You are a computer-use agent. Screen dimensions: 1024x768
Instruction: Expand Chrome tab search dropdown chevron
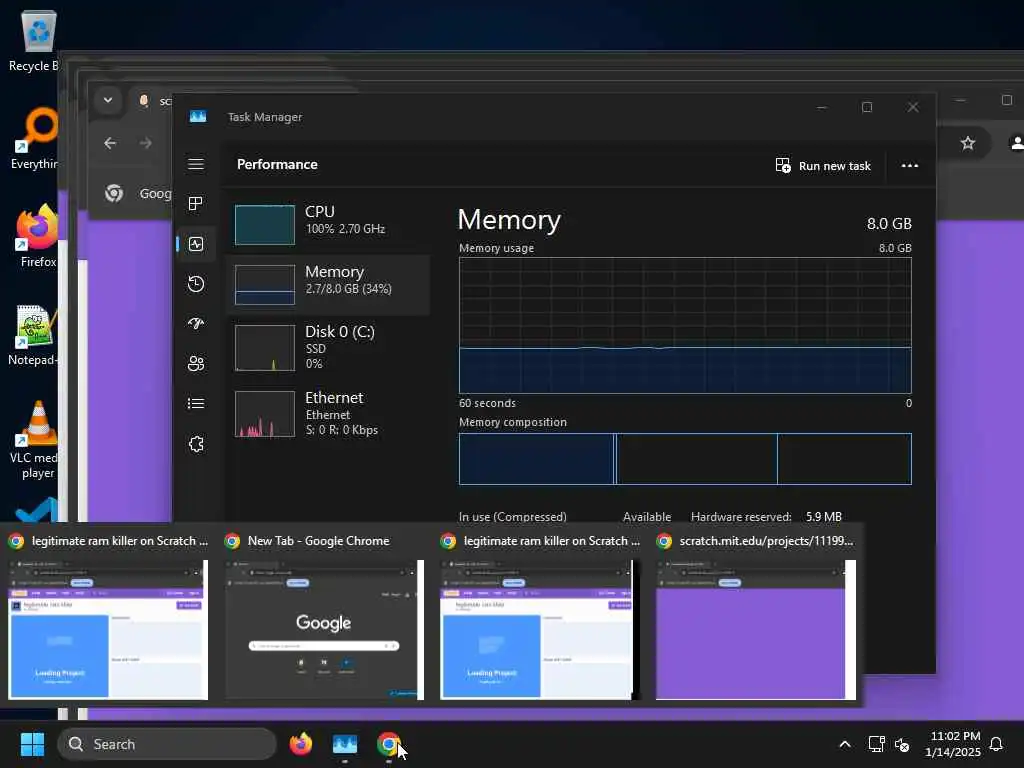(x=108, y=100)
